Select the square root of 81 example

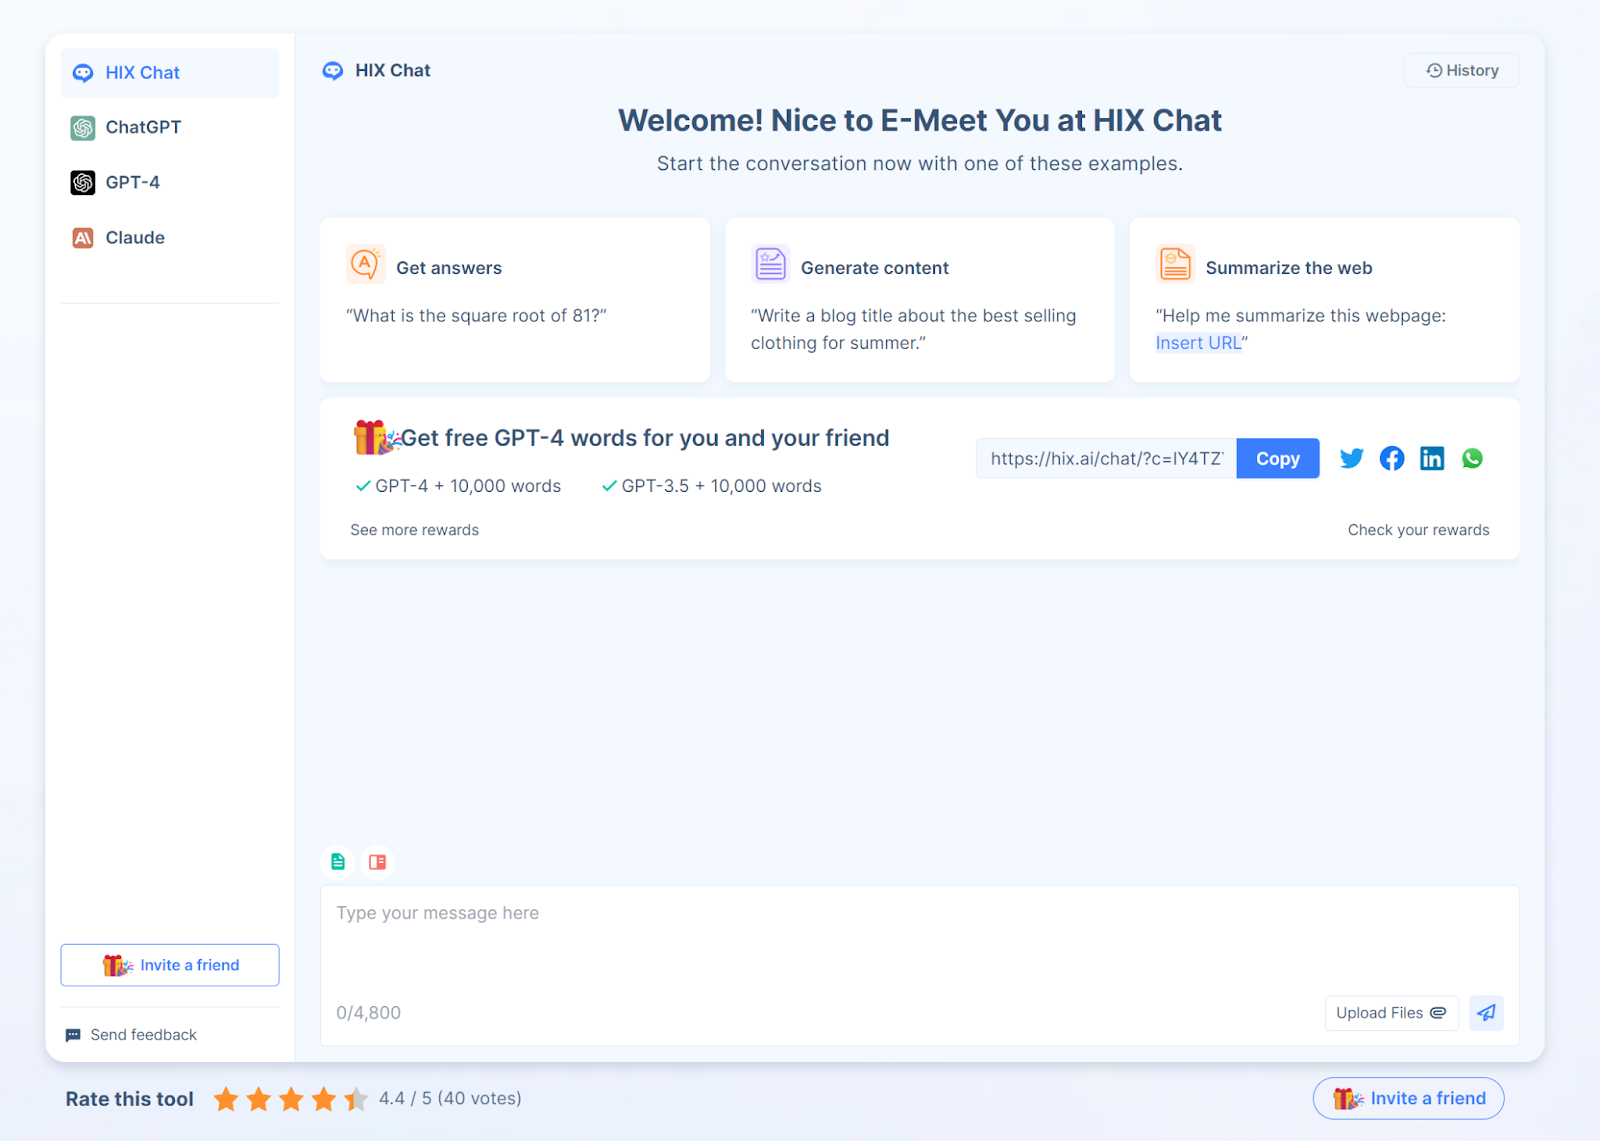tap(515, 300)
